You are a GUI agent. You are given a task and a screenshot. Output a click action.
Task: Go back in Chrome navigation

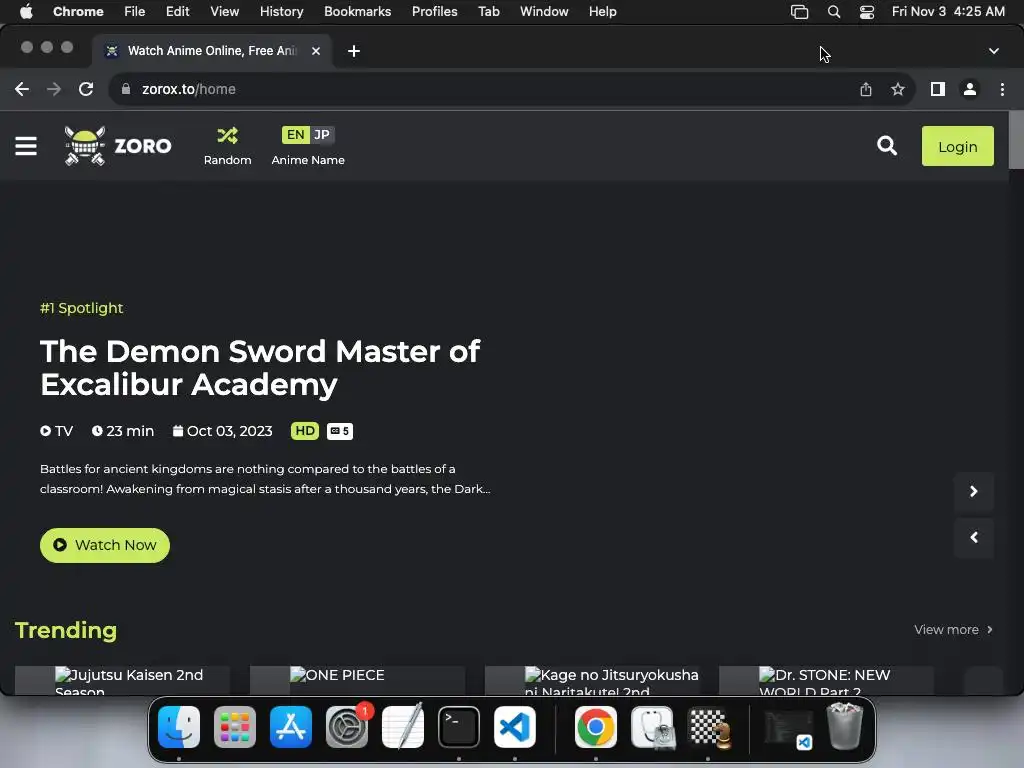(x=22, y=89)
